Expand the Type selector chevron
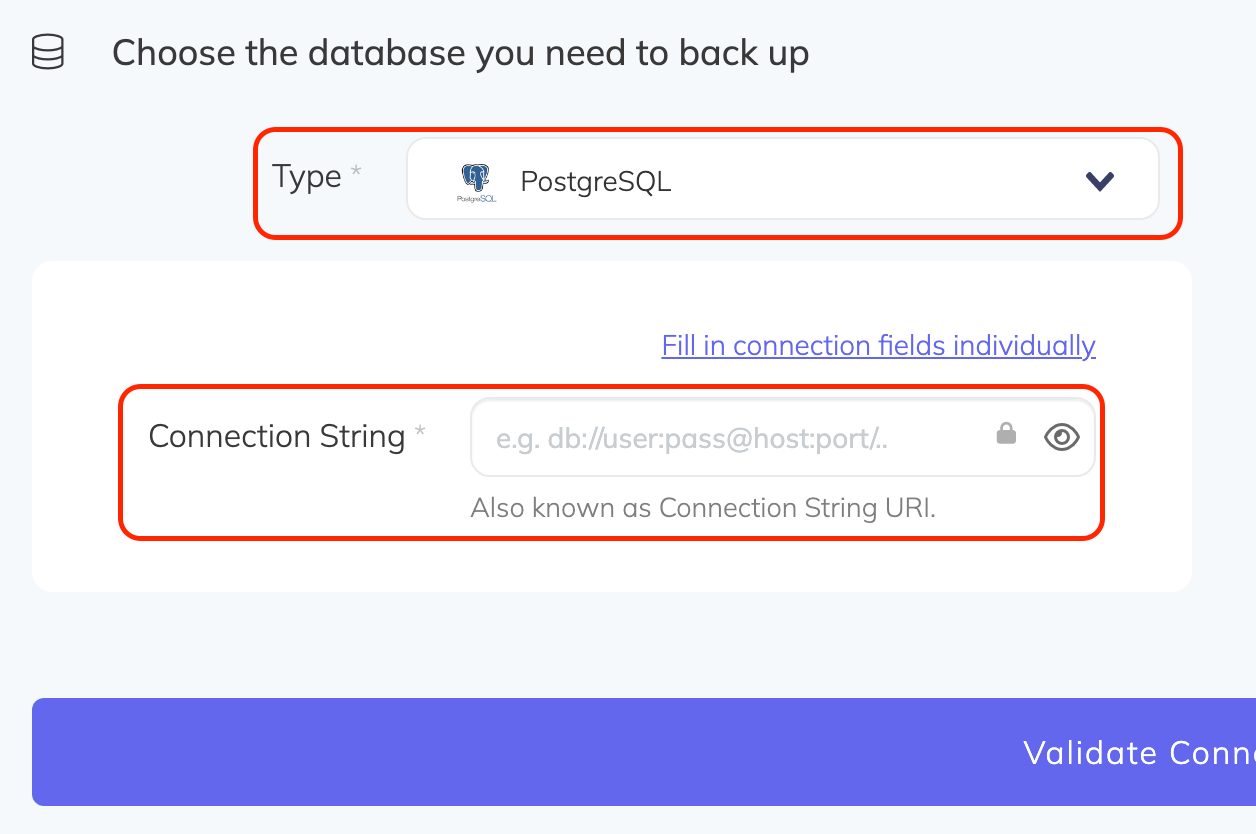 [1098, 181]
